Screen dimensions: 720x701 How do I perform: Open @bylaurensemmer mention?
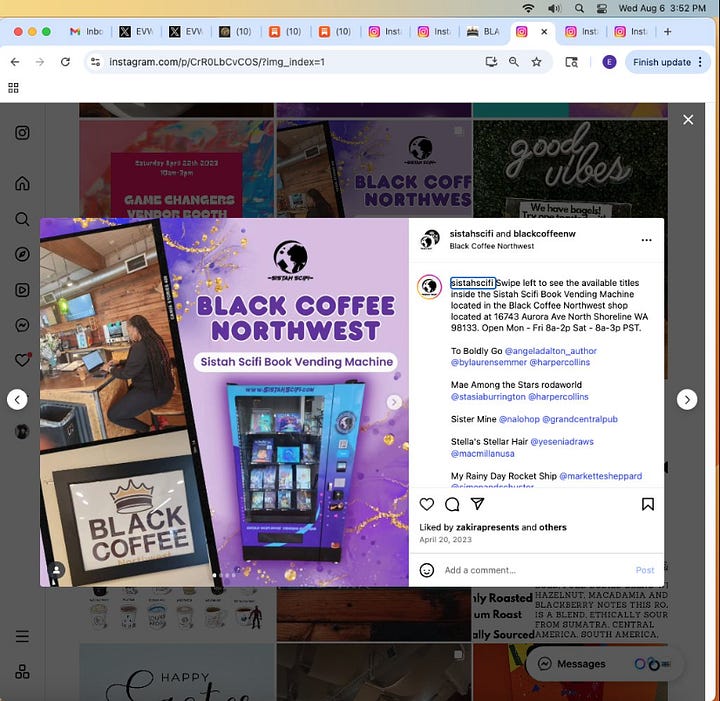click(489, 362)
